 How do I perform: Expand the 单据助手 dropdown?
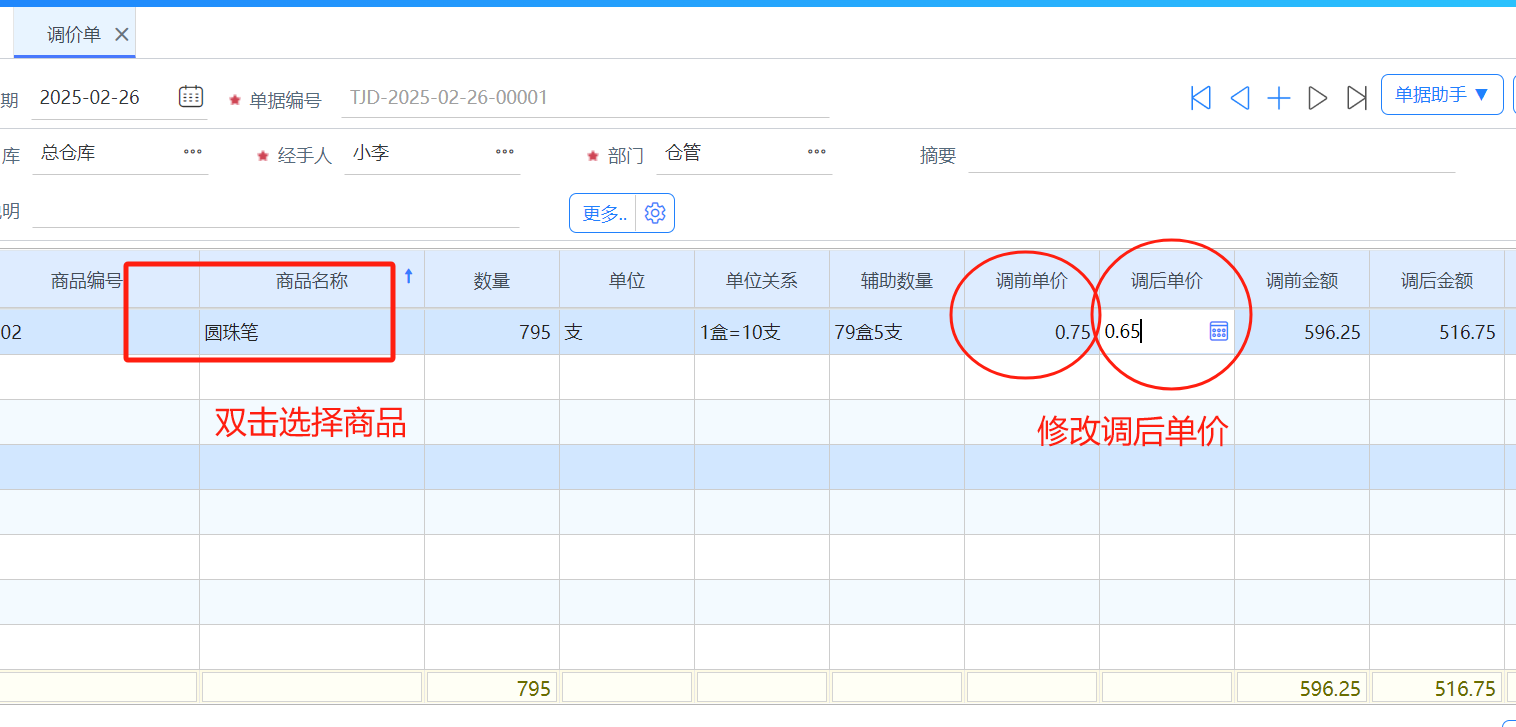[x=1442, y=95]
